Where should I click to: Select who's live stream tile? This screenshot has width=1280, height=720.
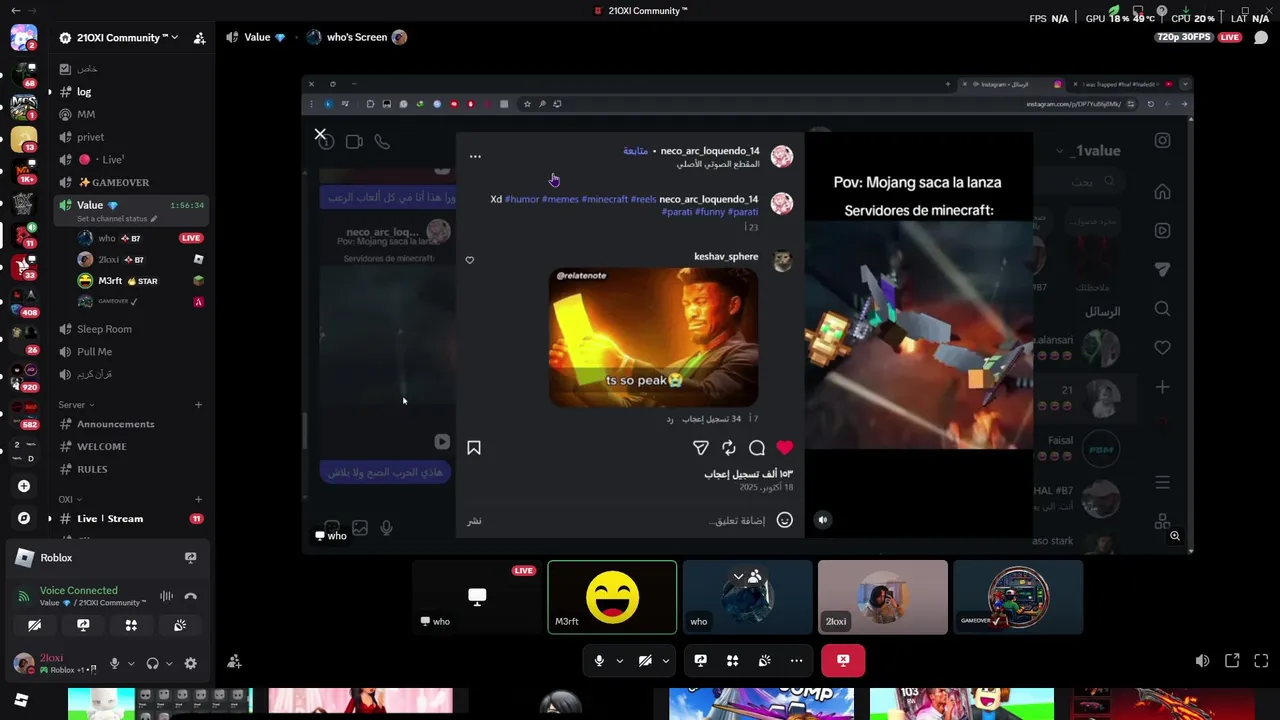[x=477, y=597]
